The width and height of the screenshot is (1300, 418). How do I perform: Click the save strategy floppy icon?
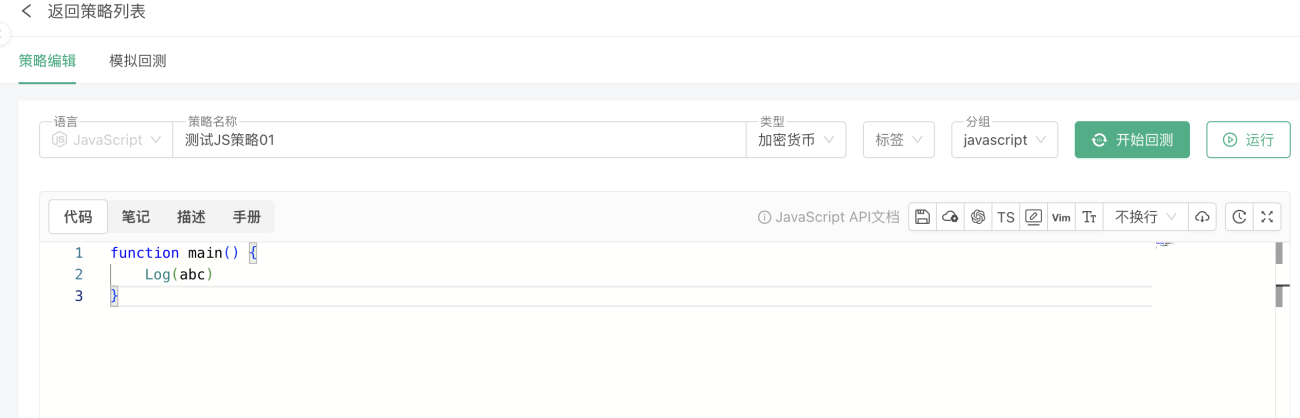[922, 217]
